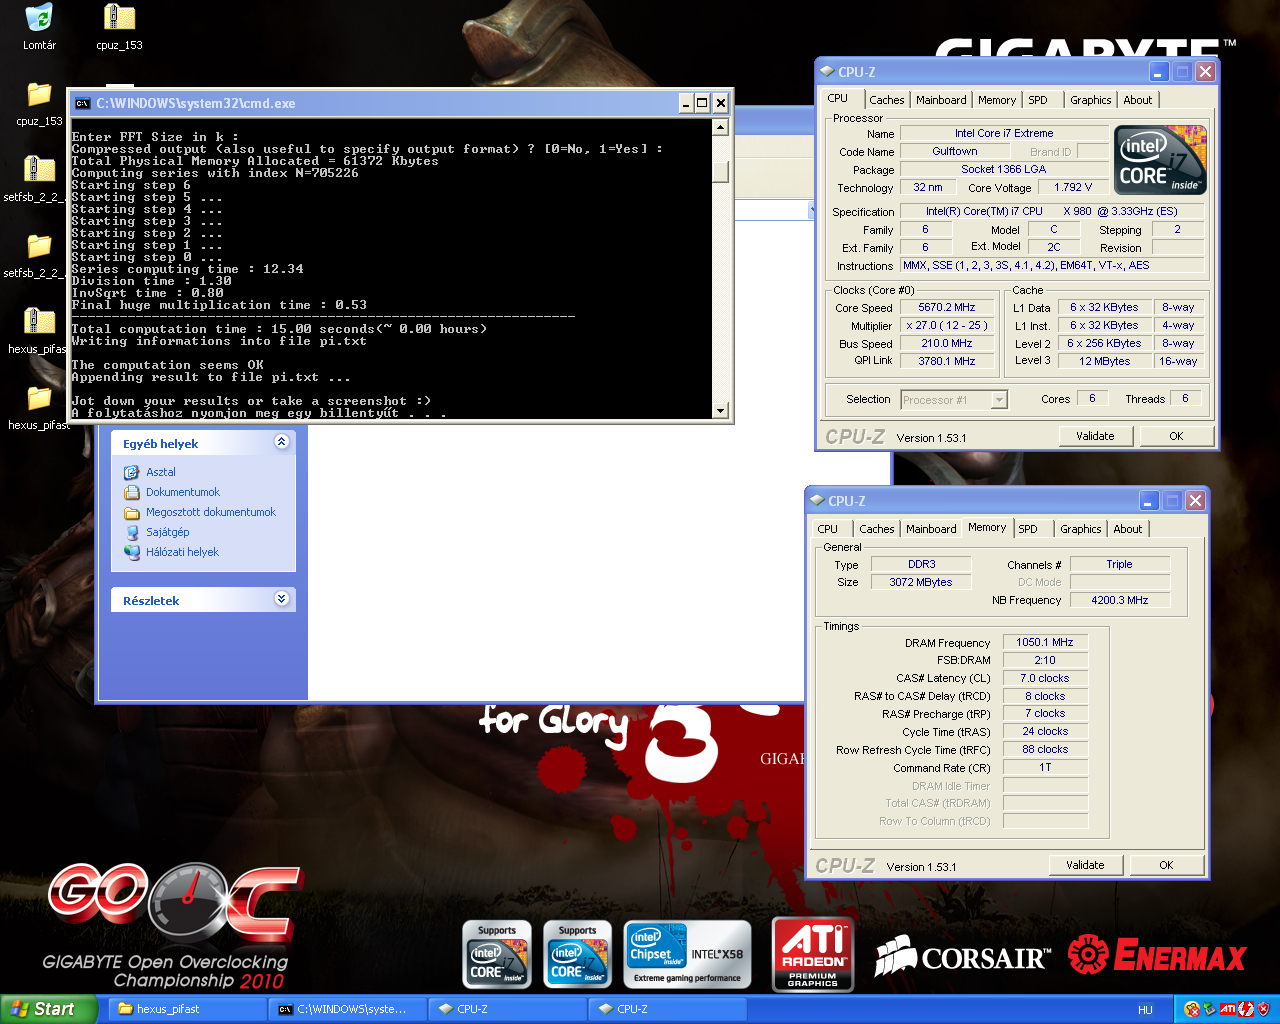Image resolution: width=1280 pixels, height=1024 pixels.
Task: Switch to About tab in upper CPU-Z
Action: click(1137, 100)
